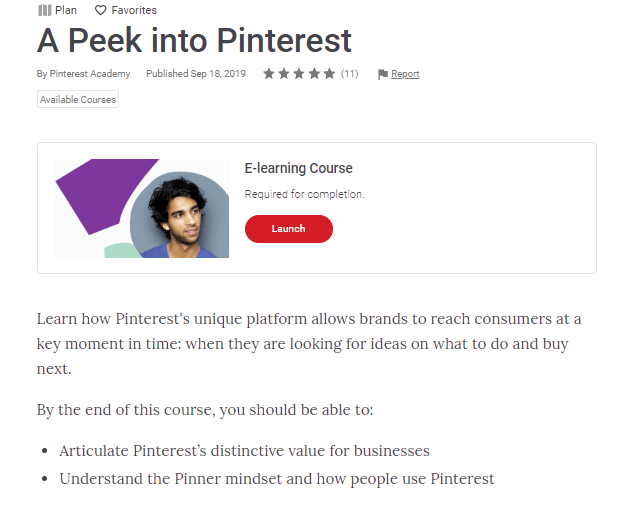Click the Pinterest Academy author name
This screenshot has height=505, width=623.
coord(90,74)
